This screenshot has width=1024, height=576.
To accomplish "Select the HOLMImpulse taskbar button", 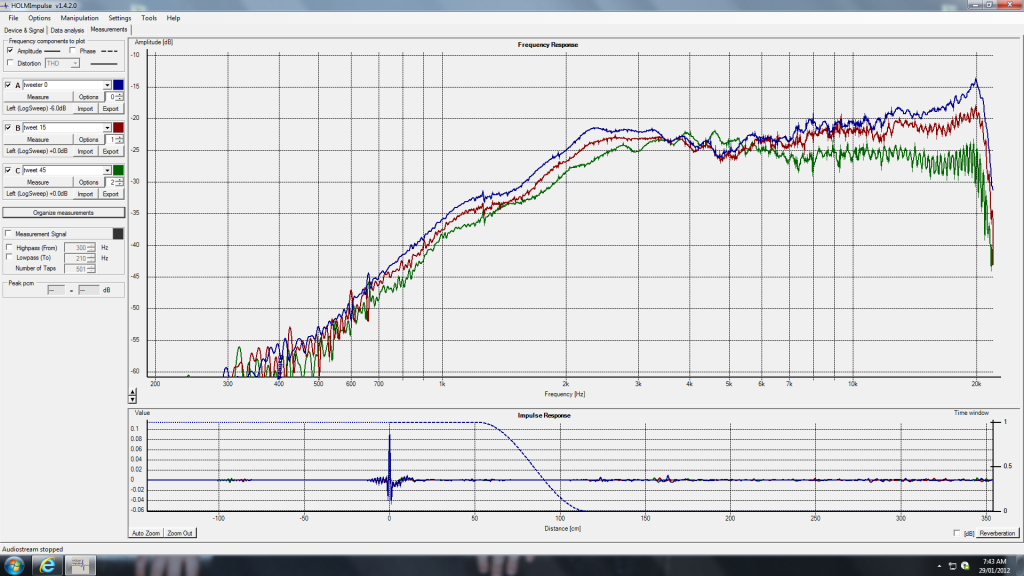I will pos(80,566).
